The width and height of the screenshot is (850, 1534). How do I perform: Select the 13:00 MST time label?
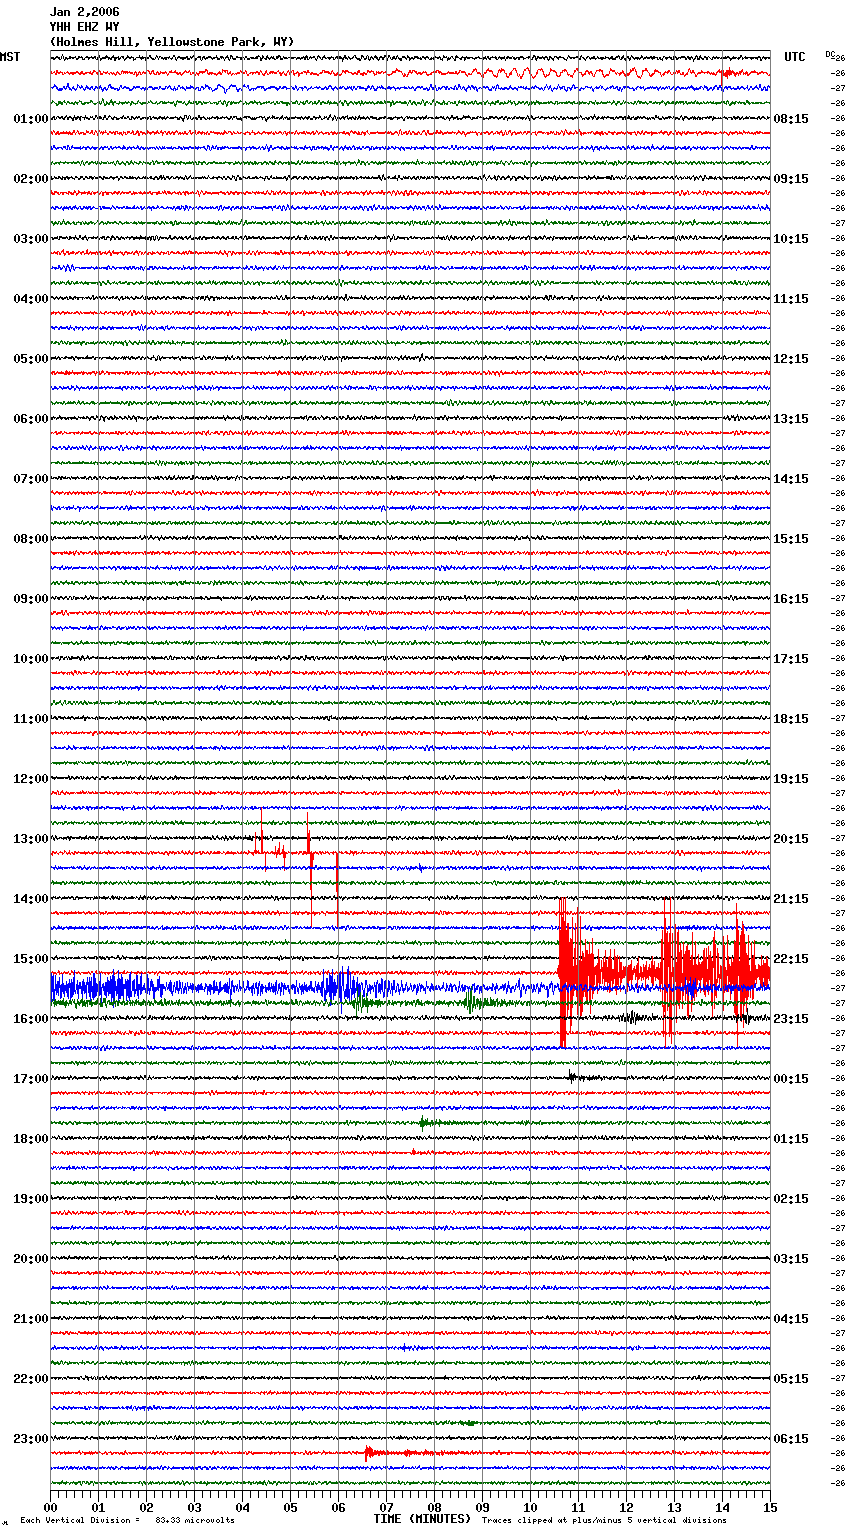(30, 839)
